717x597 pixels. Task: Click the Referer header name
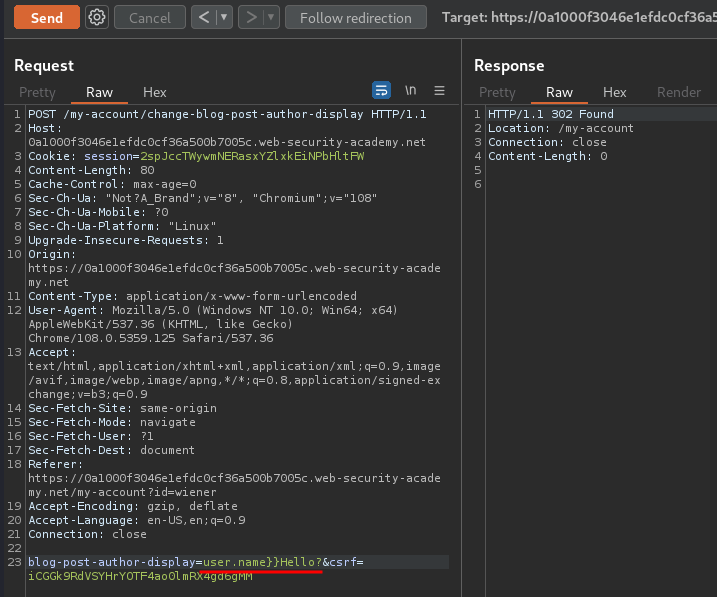click(55, 464)
